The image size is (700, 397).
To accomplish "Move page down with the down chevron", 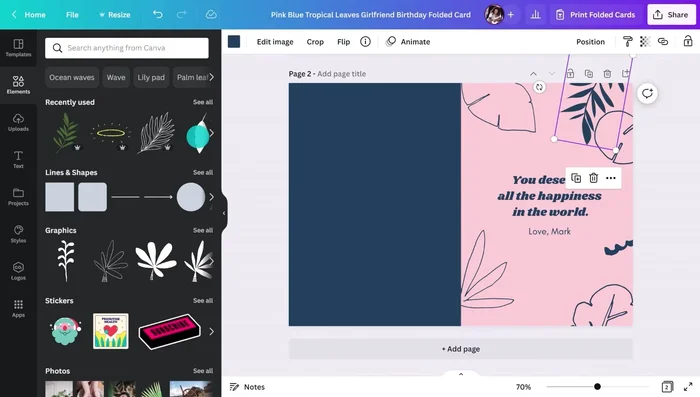I will click(552, 74).
